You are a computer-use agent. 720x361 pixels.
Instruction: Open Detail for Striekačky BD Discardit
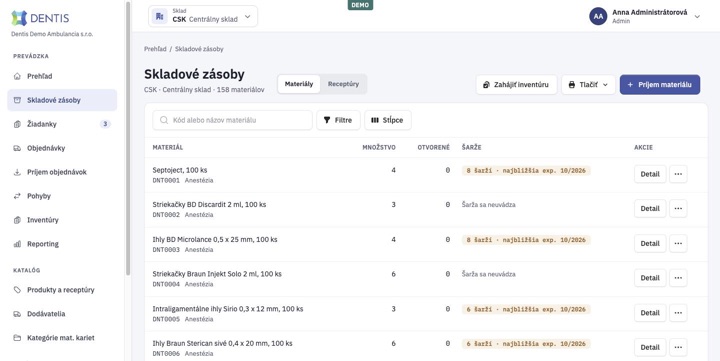tap(650, 209)
